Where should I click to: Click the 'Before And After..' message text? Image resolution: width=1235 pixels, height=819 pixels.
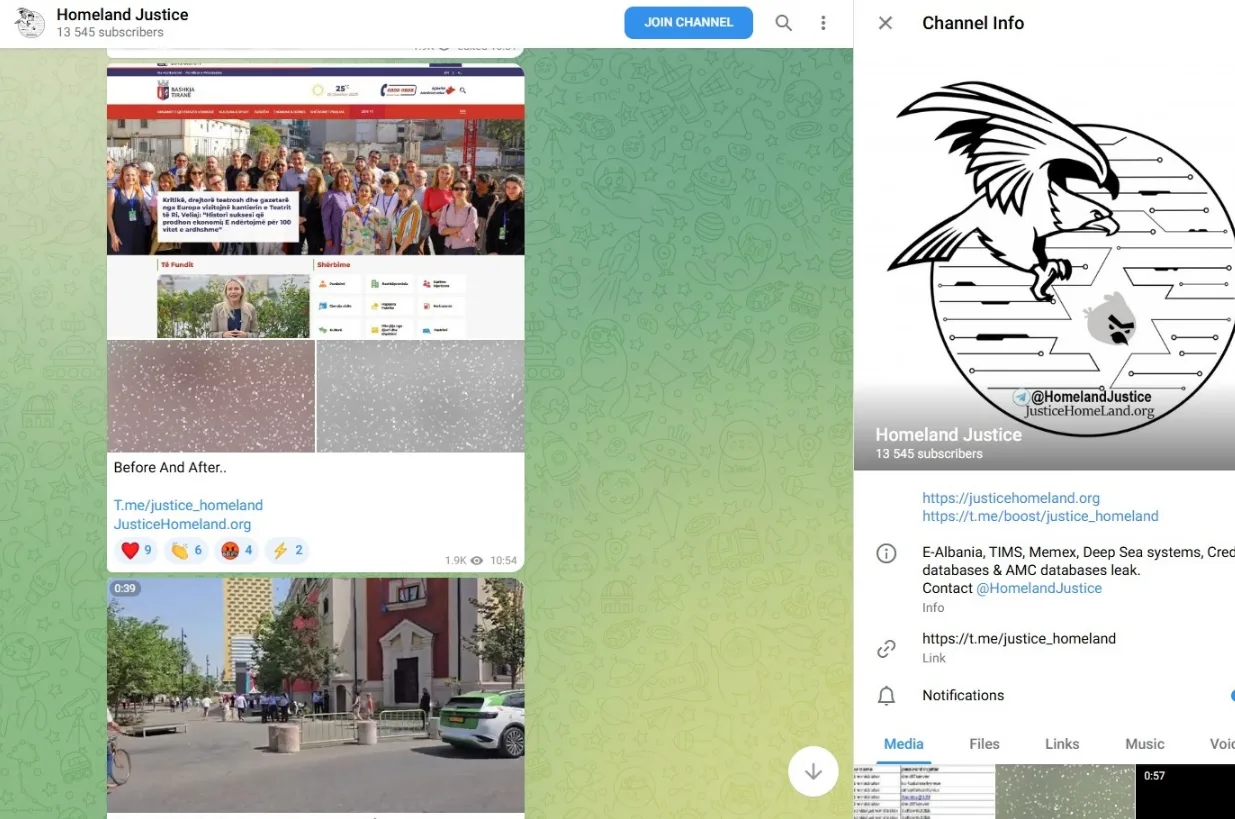click(x=170, y=467)
